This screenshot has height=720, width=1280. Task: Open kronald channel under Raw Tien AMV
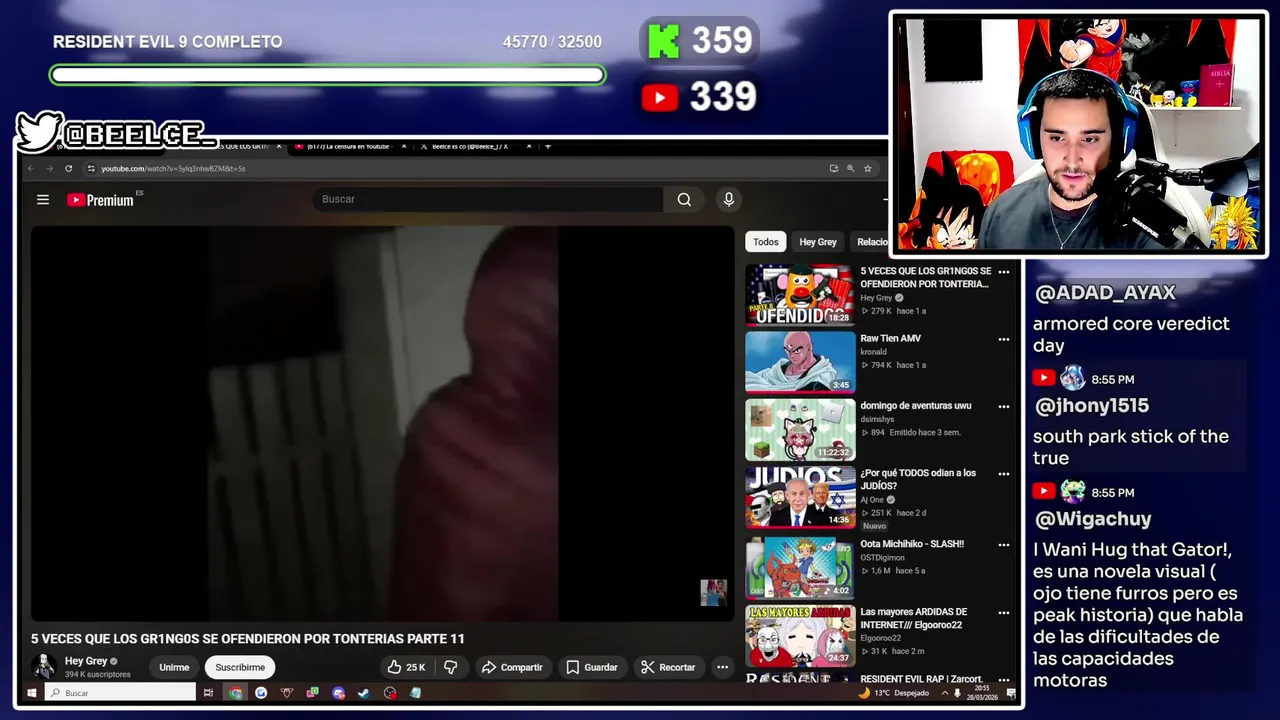click(873, 352)
